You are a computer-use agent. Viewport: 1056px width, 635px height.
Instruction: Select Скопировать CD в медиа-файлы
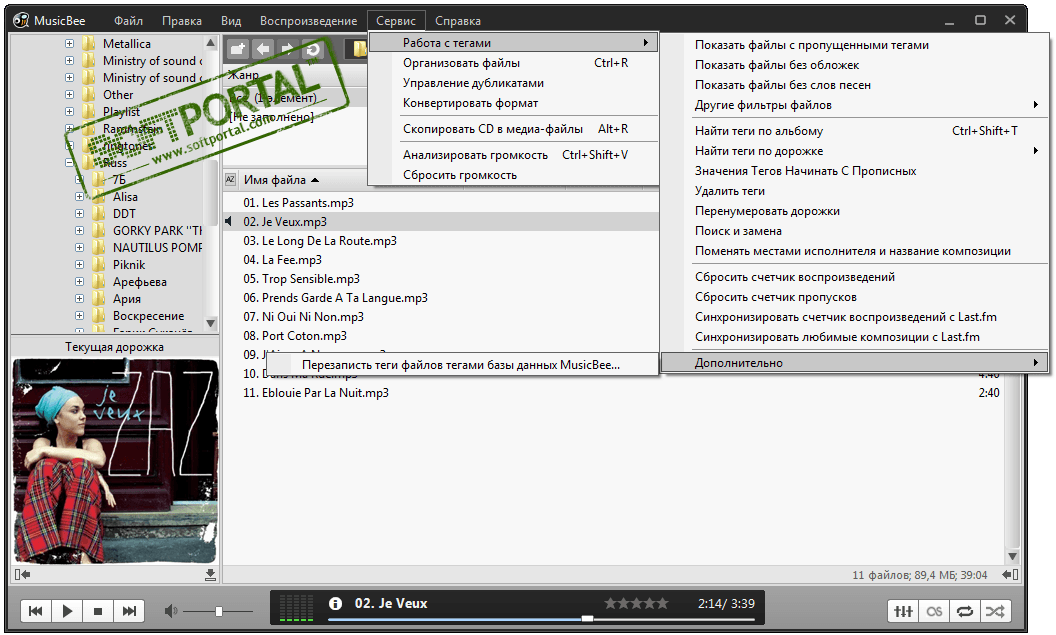513,129
